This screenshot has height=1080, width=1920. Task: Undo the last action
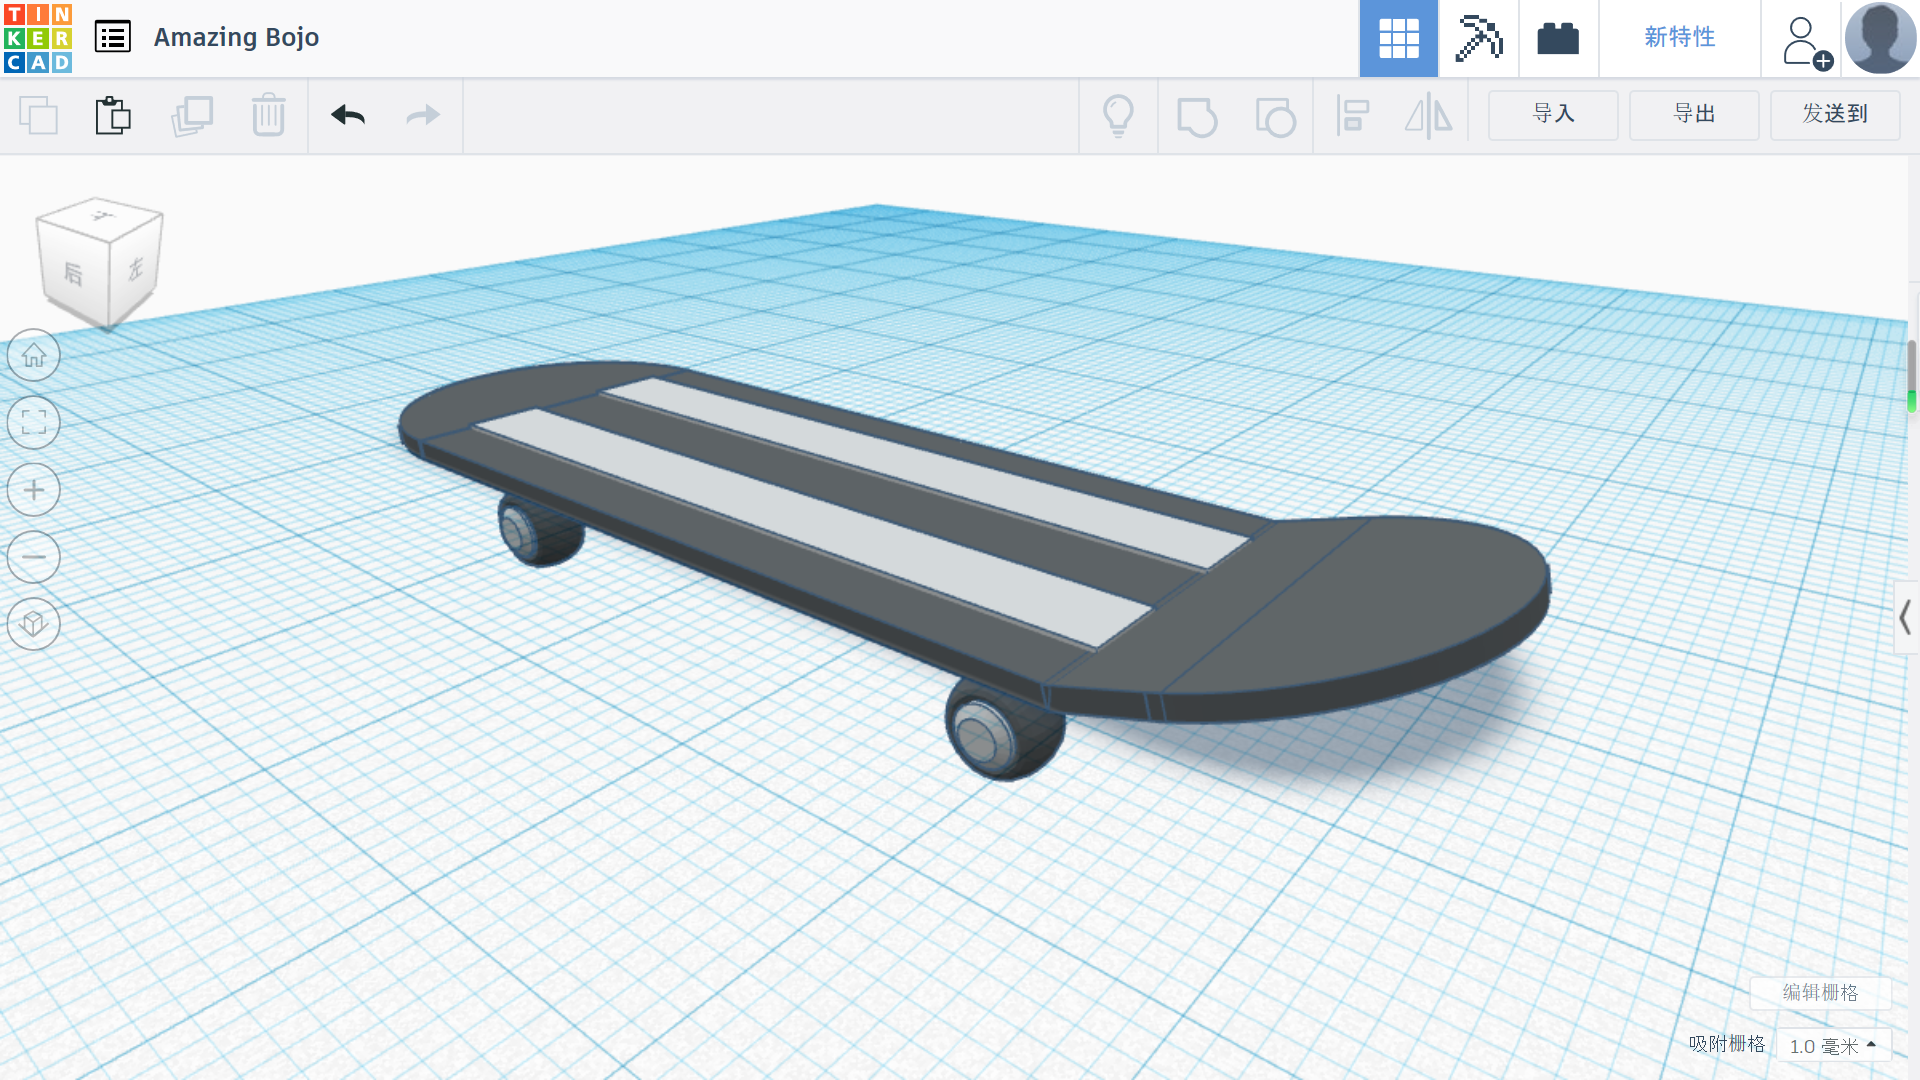[348, 116]
